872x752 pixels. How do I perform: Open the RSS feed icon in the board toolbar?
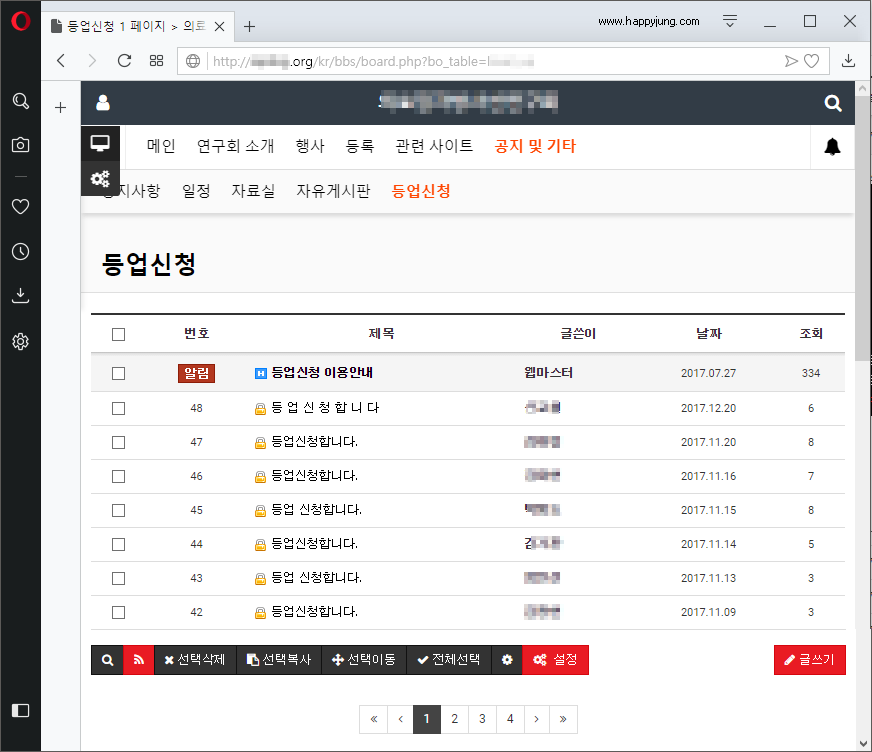pos(138,660)
